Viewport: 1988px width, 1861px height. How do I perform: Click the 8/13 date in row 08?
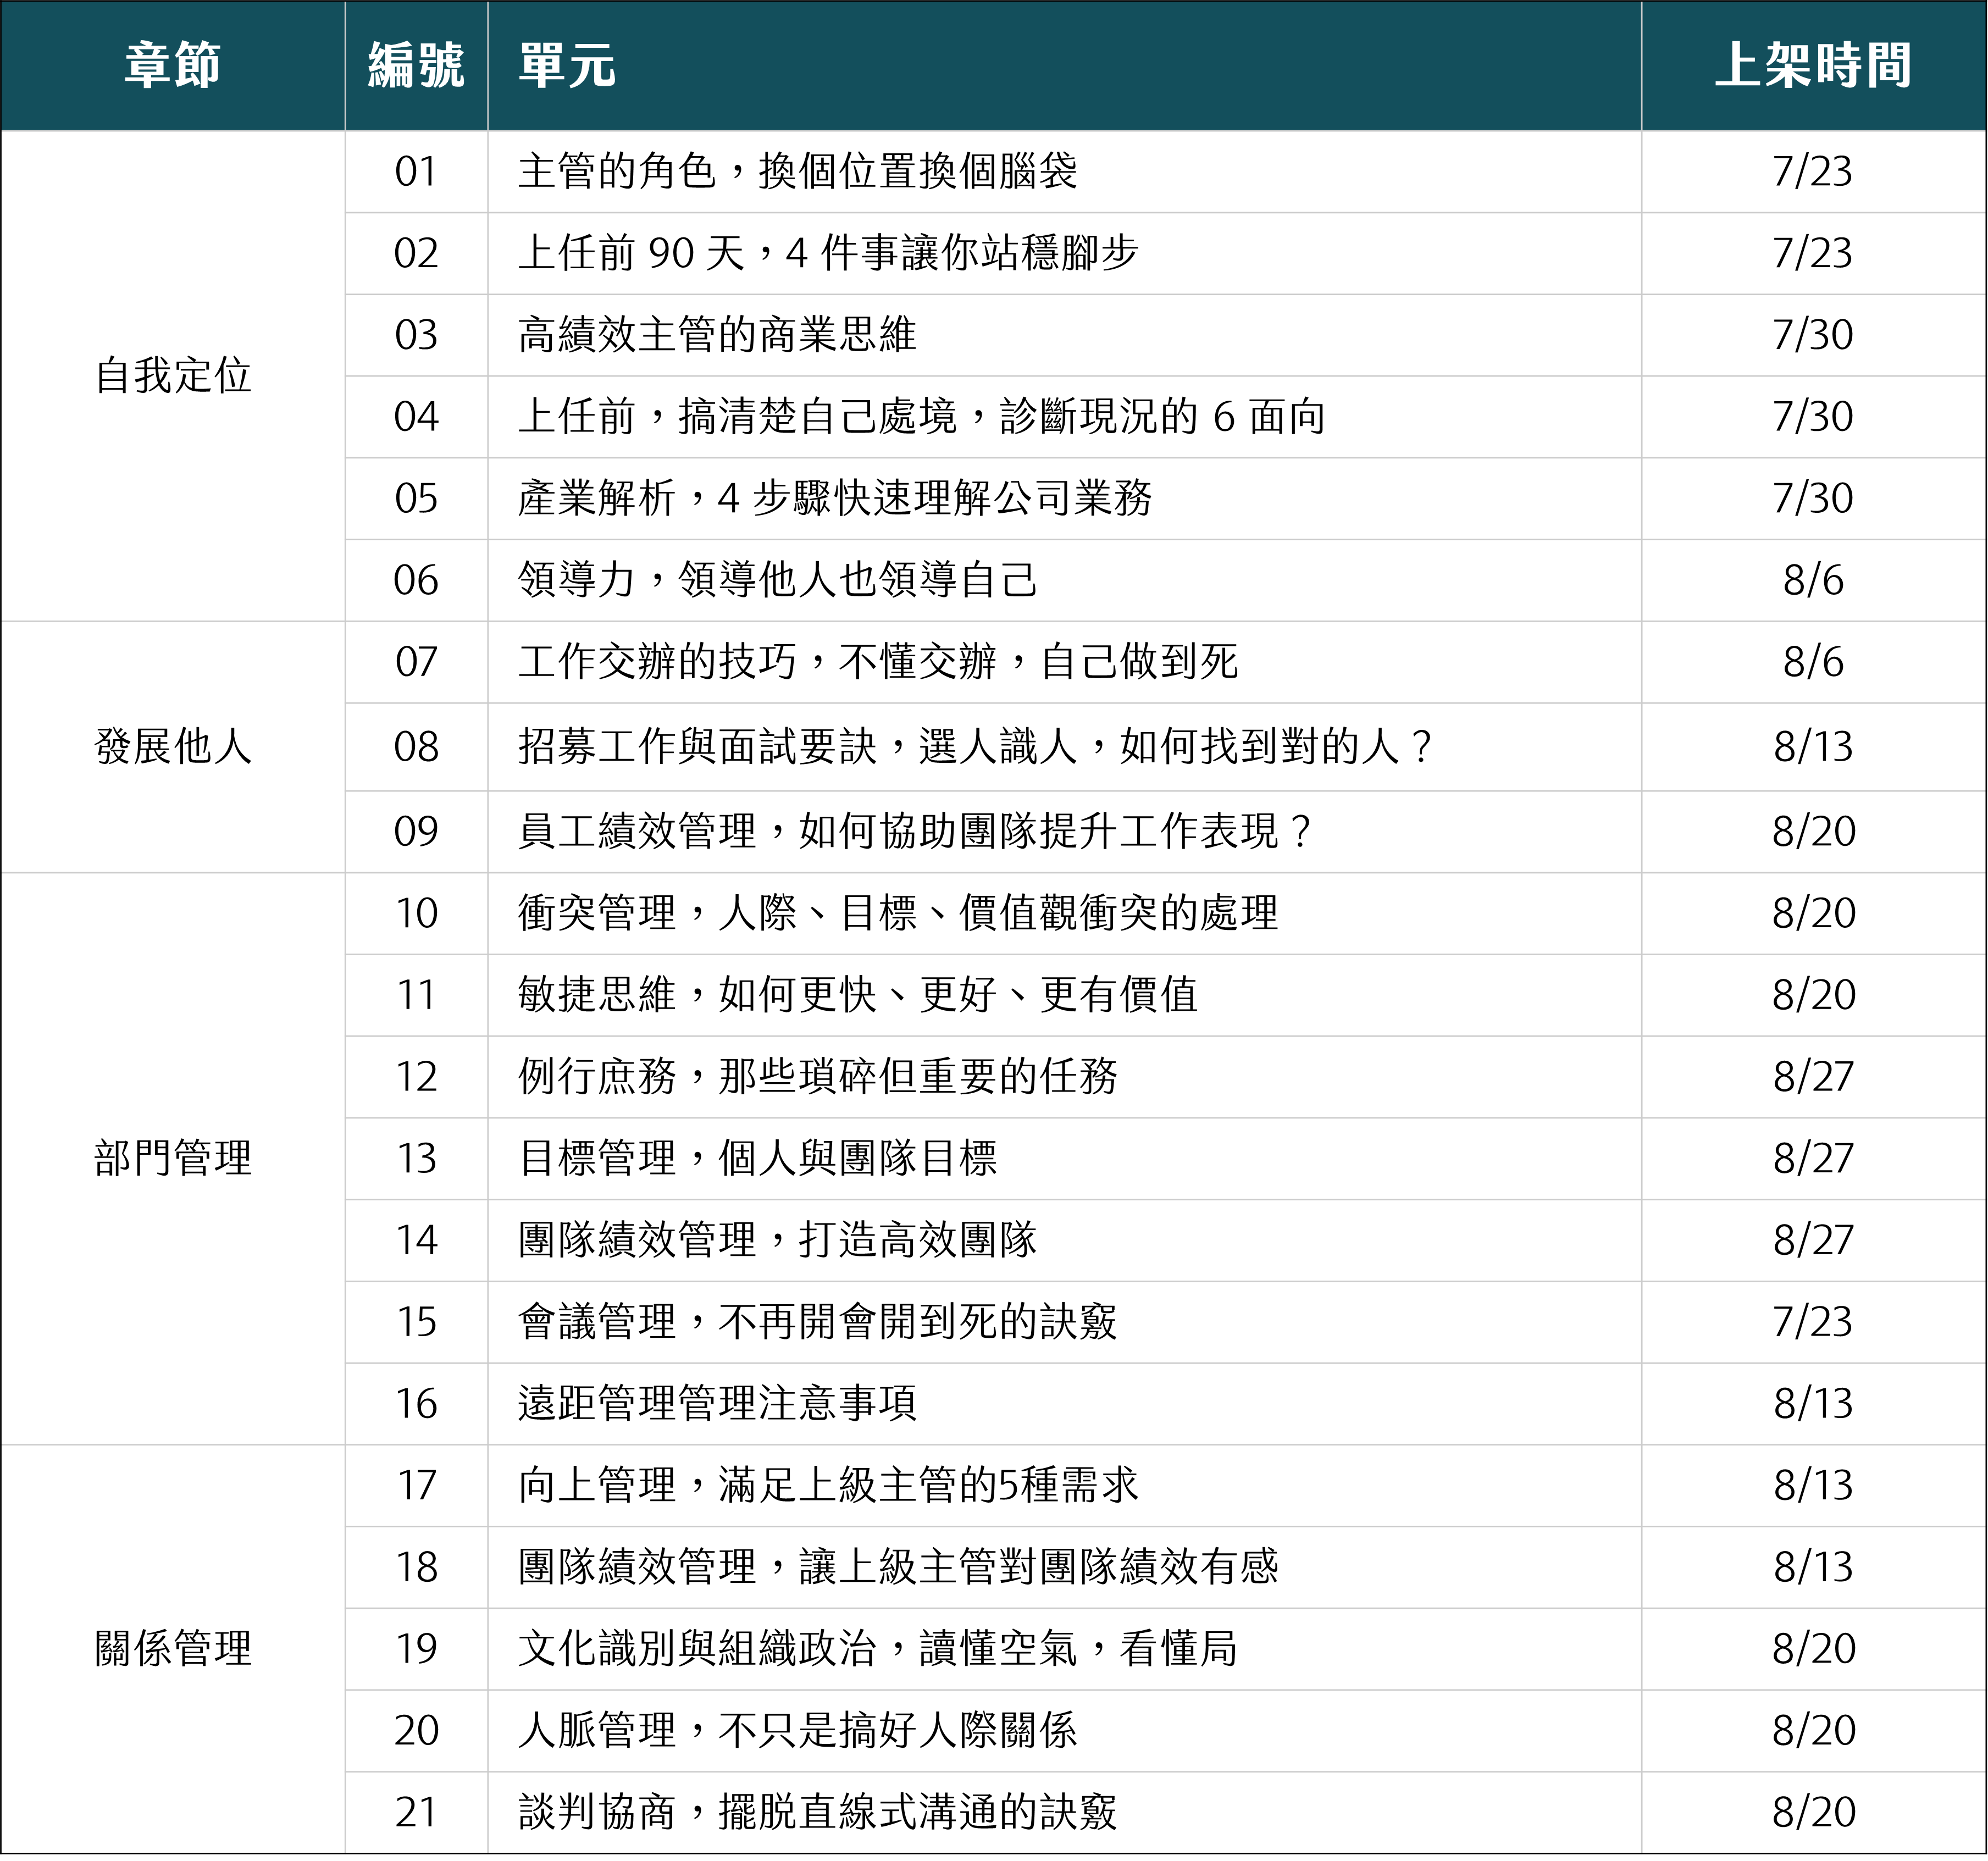click(1813, 747)
